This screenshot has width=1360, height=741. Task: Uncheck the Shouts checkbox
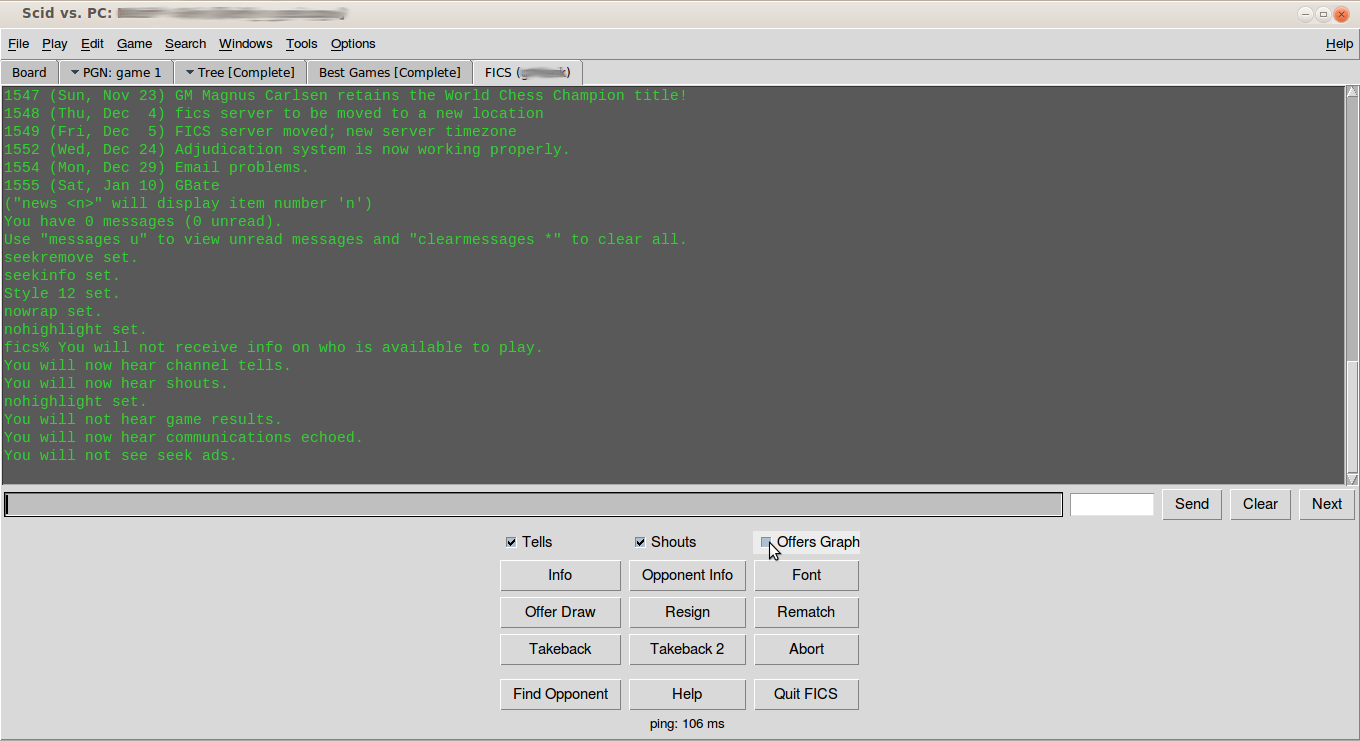(640, 542)
